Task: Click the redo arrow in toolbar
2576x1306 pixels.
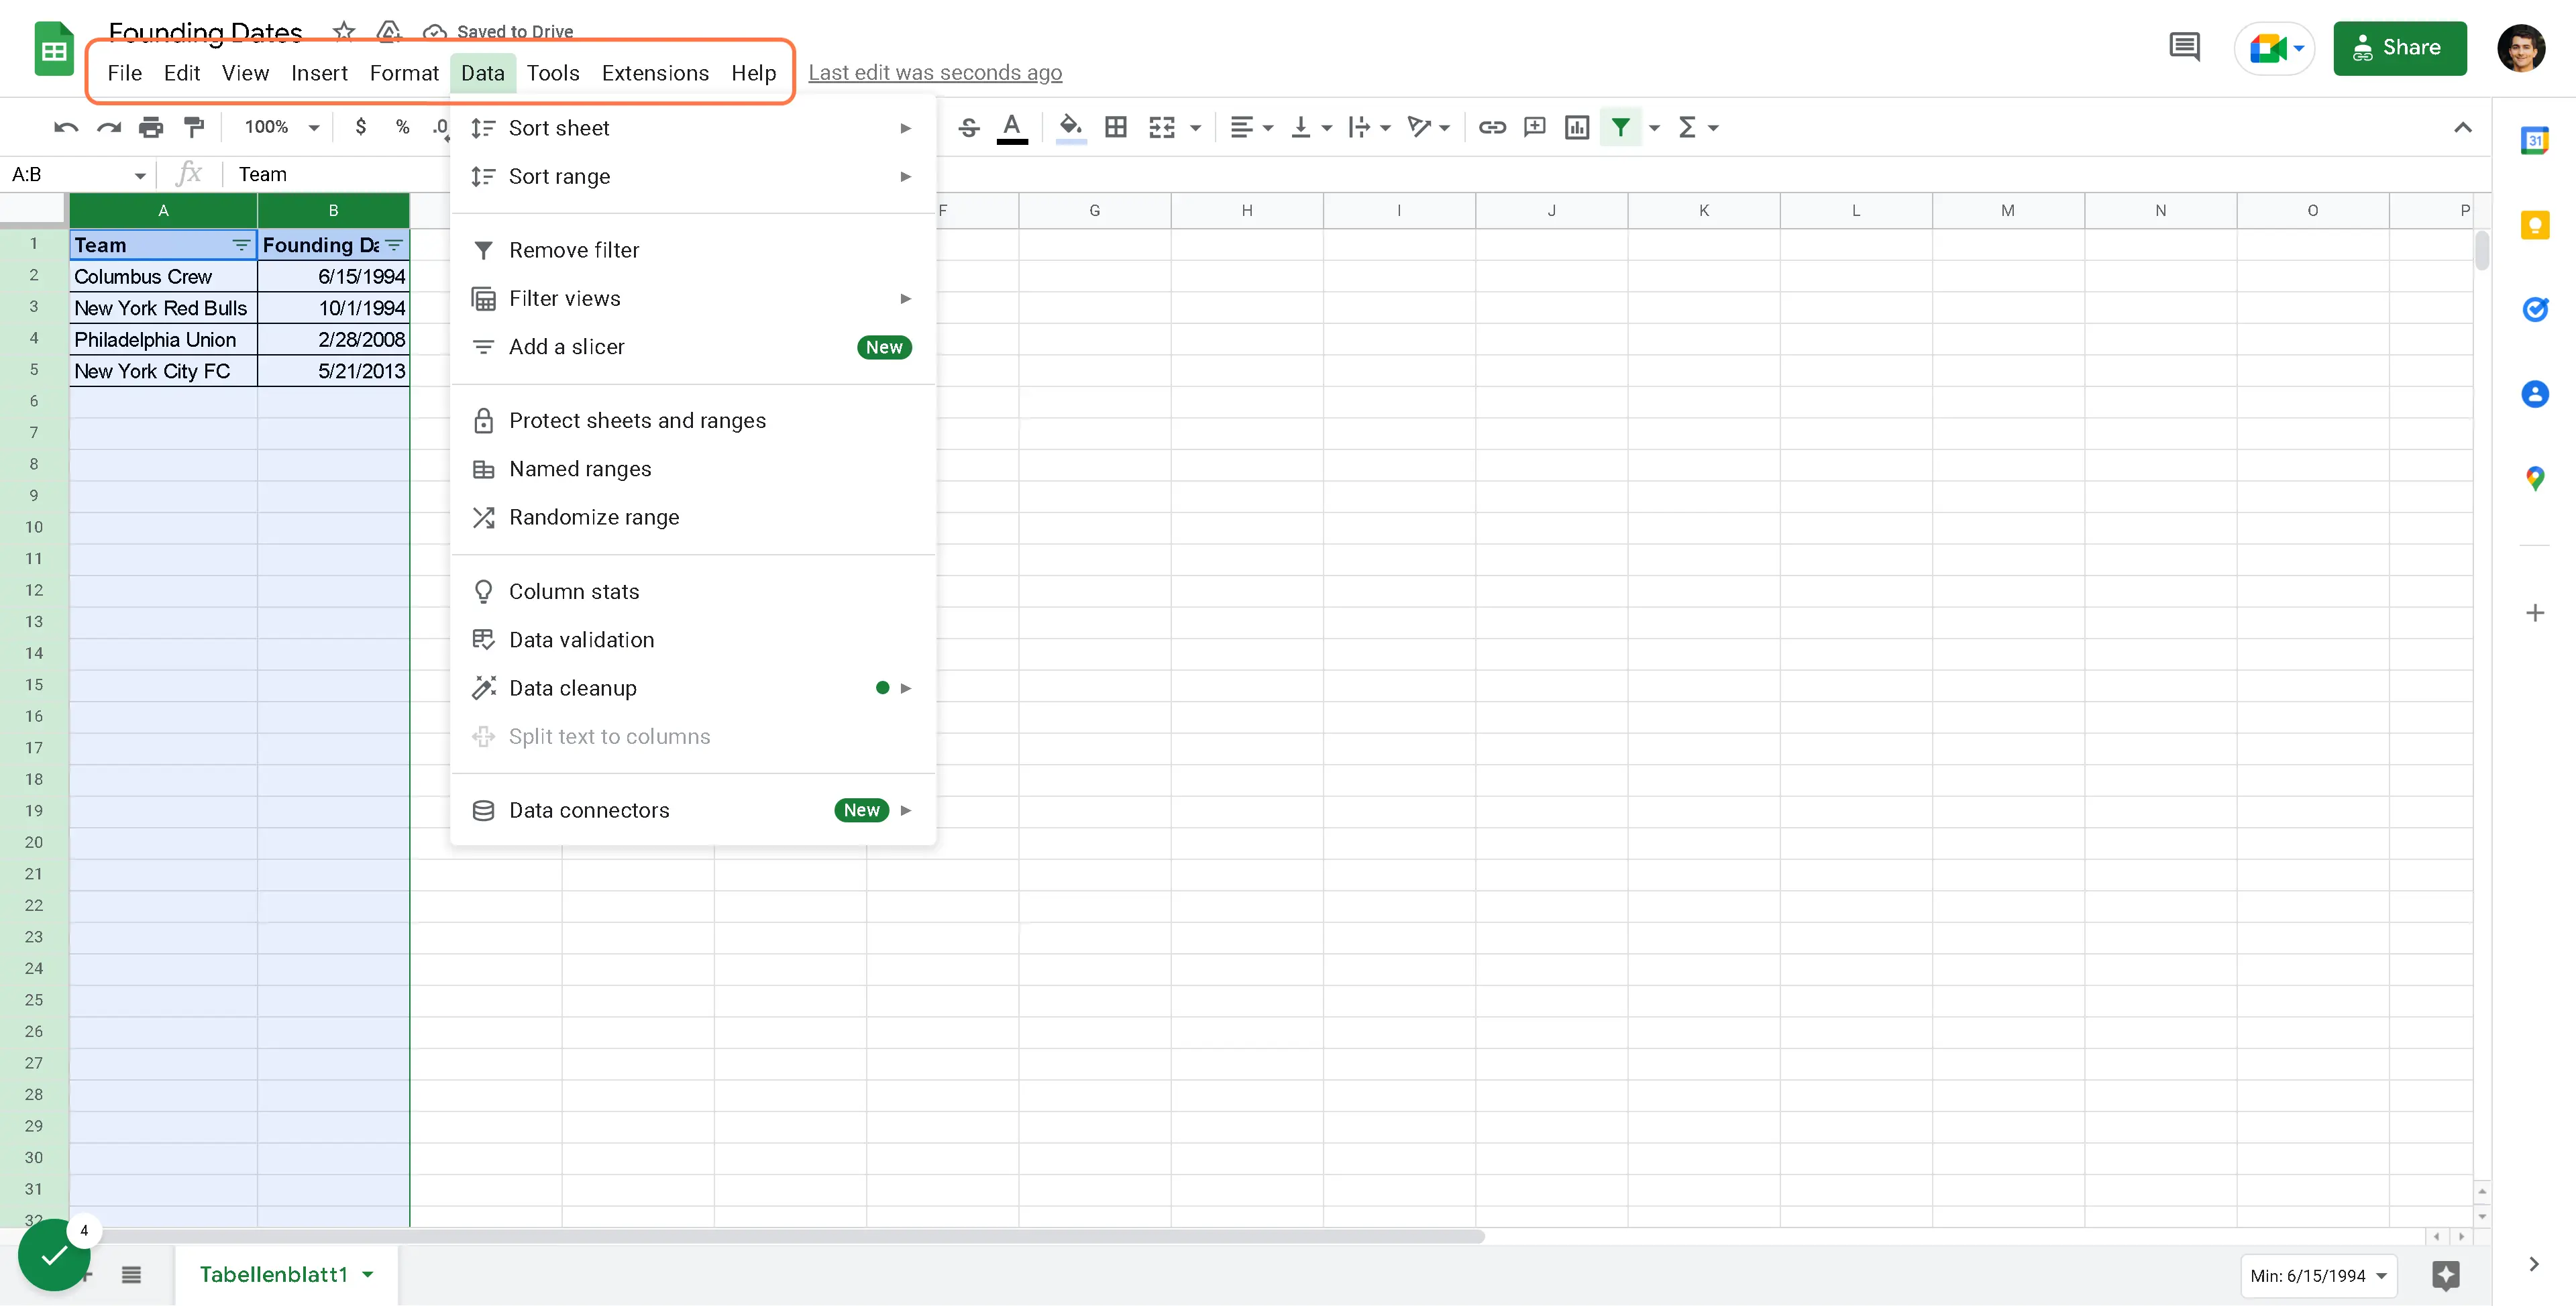Action: click(x=109, y=127)
